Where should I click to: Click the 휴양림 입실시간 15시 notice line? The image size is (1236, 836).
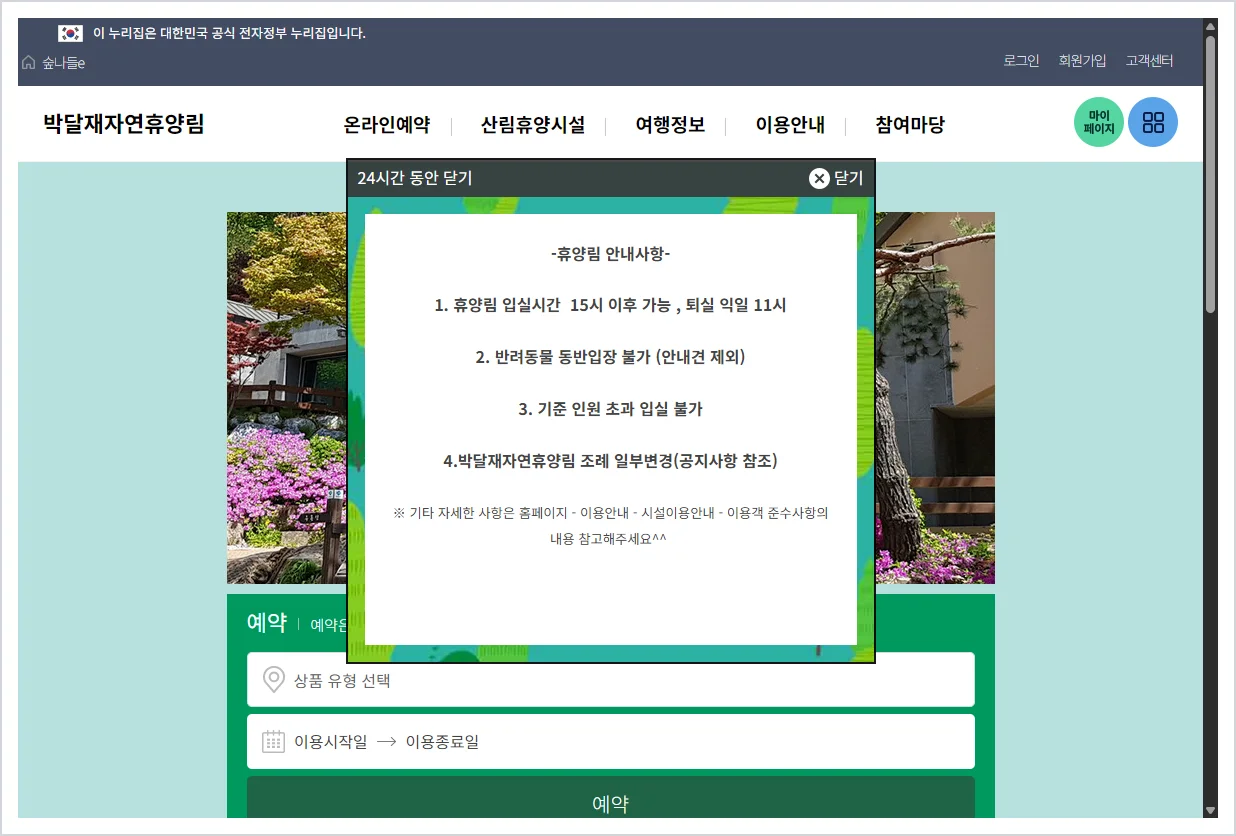pos(611,305)
